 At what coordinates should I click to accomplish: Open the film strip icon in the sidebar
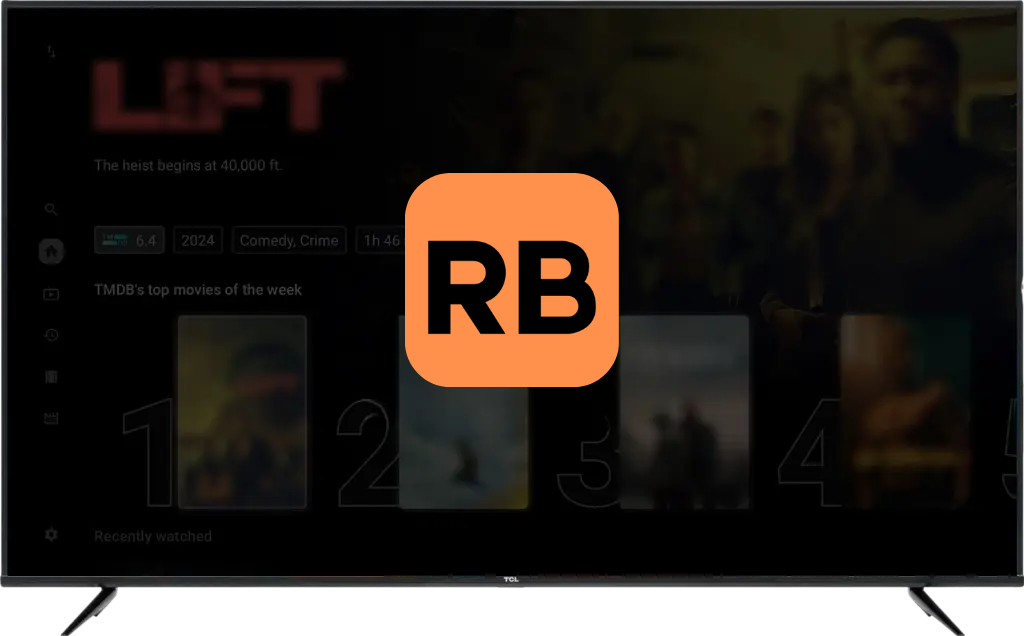[x=51, y=377]
